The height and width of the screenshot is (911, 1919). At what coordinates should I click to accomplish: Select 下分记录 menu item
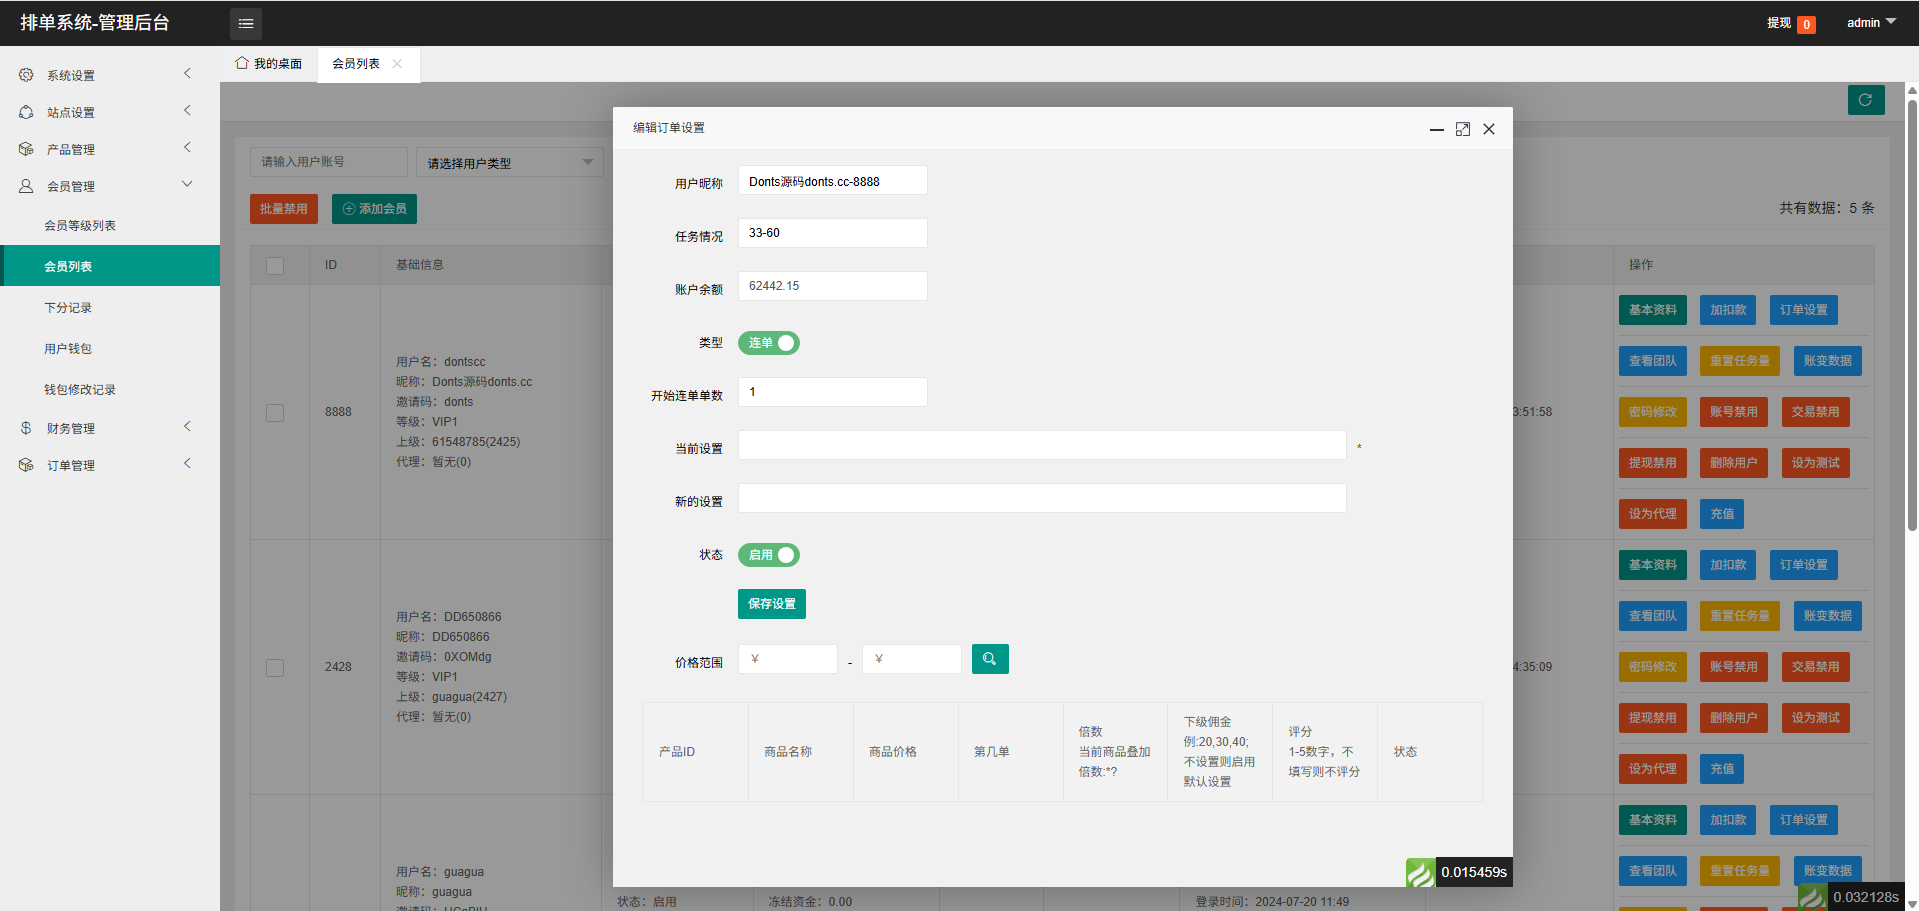[x=68, y=308]
